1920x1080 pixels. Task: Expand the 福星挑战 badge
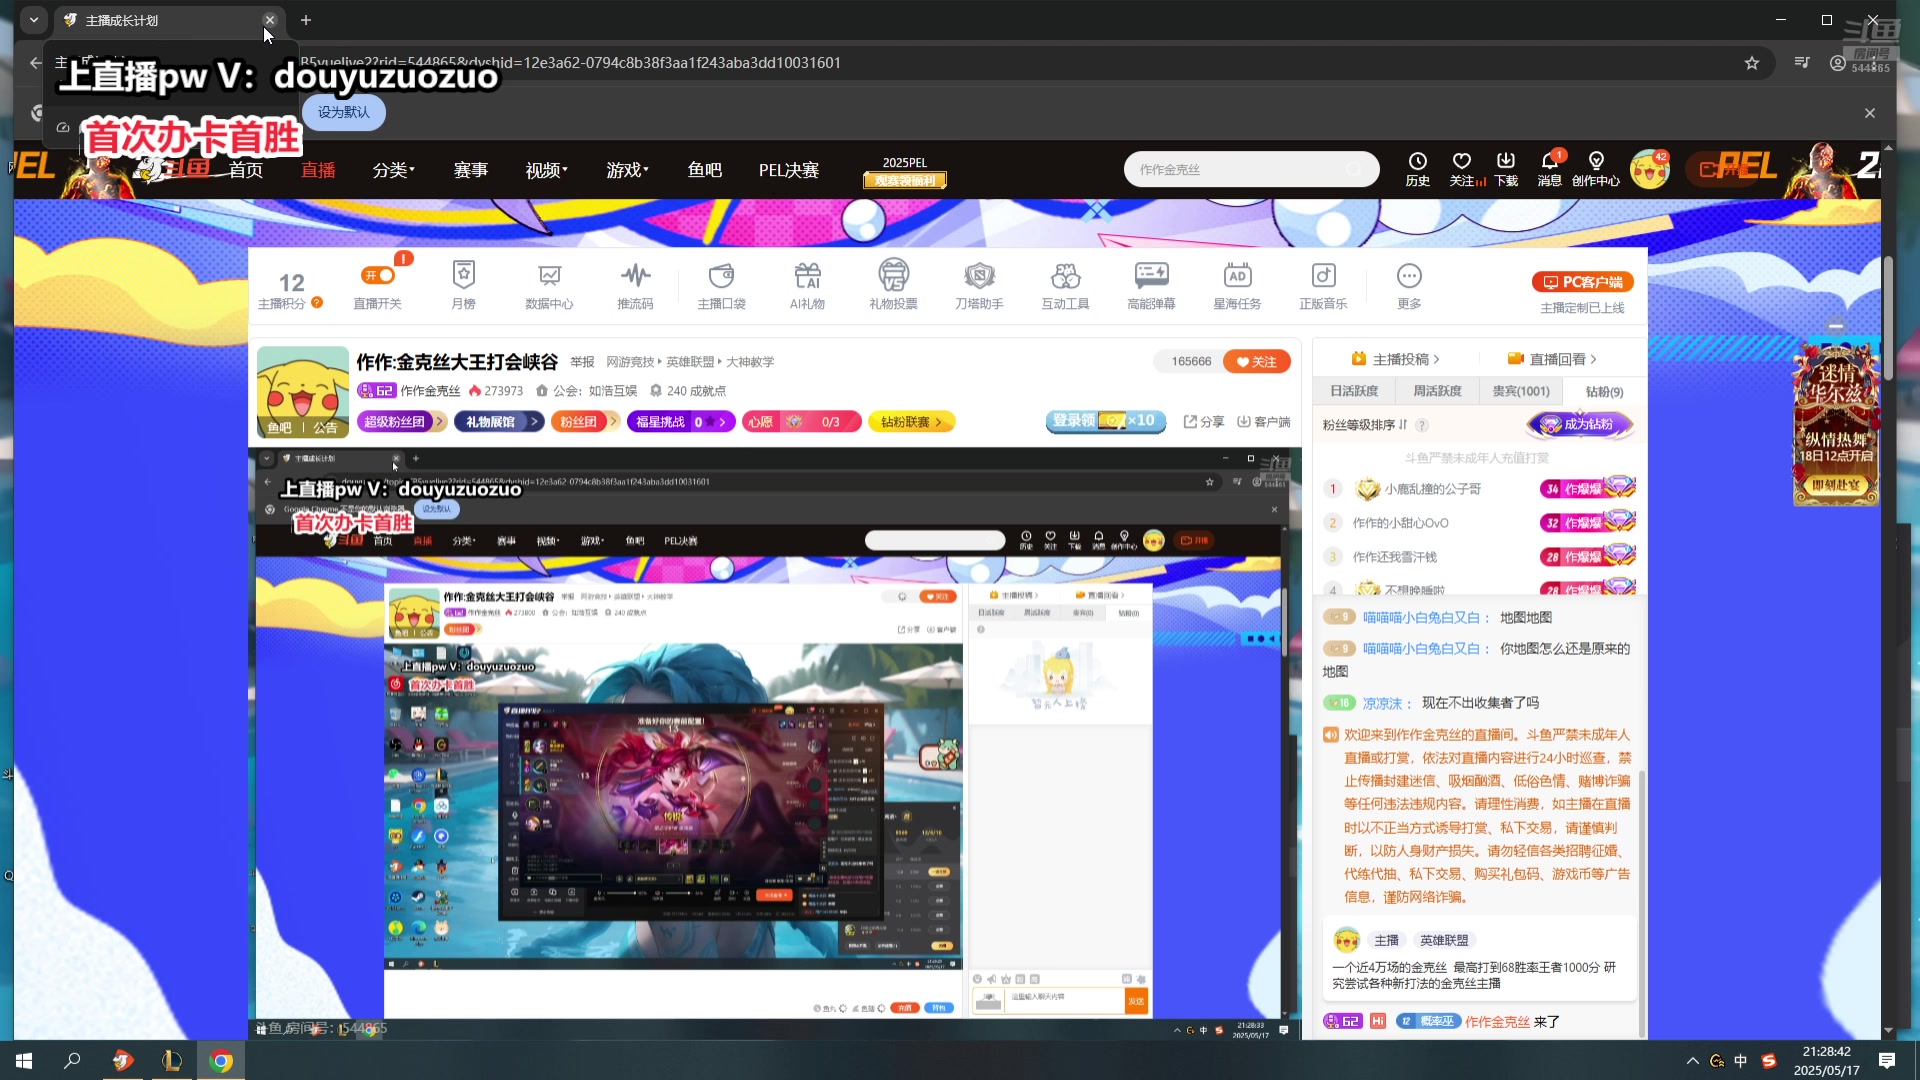pyautogui.click(x=681, y=422)
